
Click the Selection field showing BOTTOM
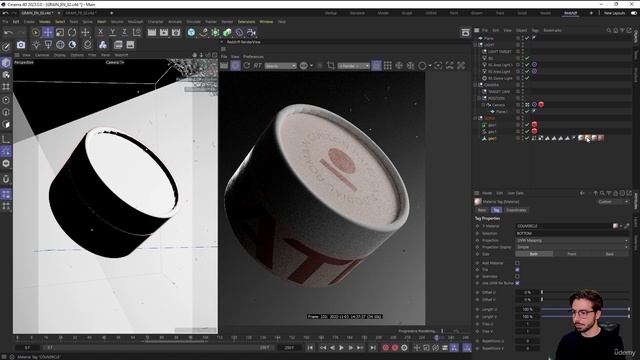(572, 233)
